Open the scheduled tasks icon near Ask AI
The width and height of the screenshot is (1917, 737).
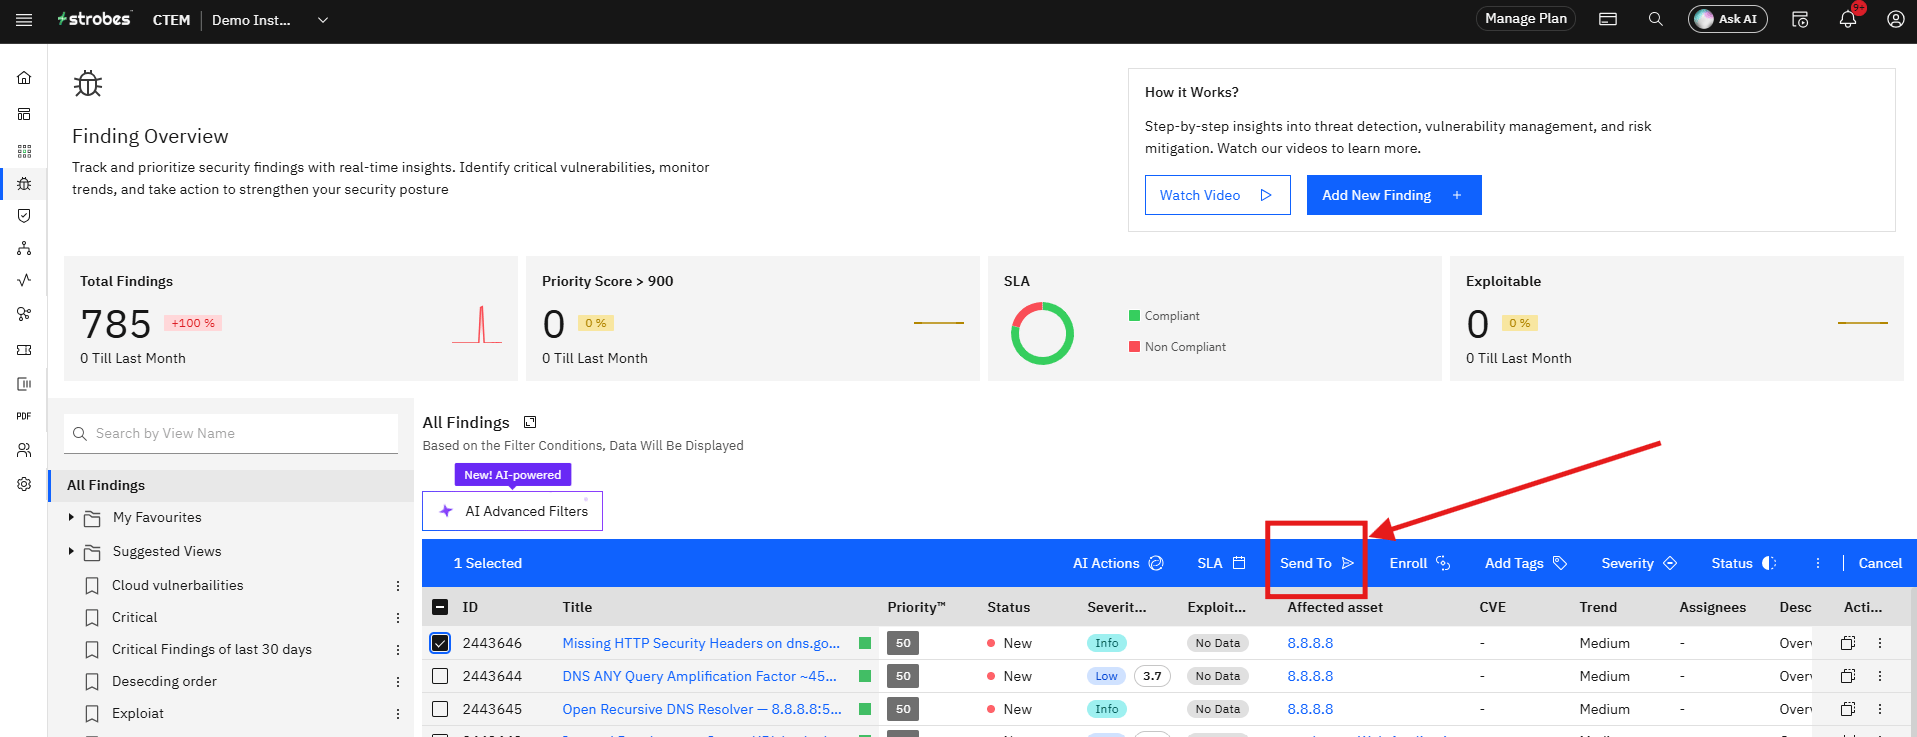pos(1800,19)
